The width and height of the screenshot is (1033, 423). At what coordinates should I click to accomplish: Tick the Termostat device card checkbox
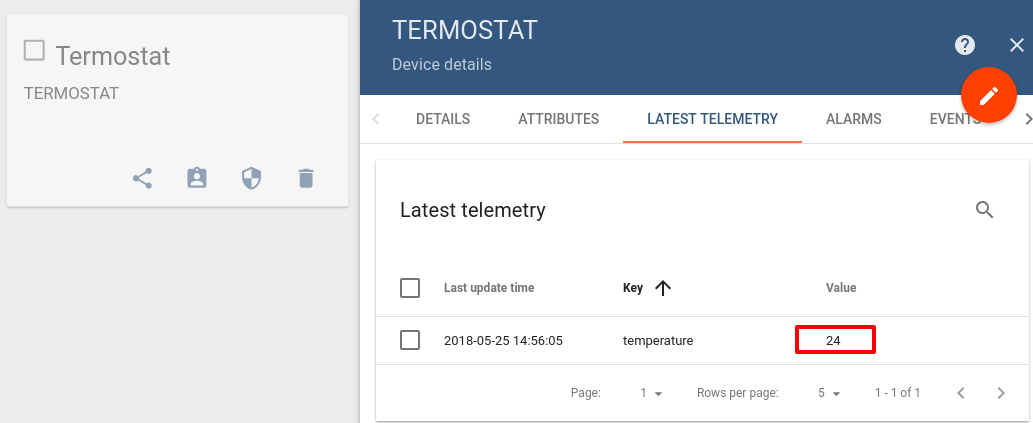point(34,51)
